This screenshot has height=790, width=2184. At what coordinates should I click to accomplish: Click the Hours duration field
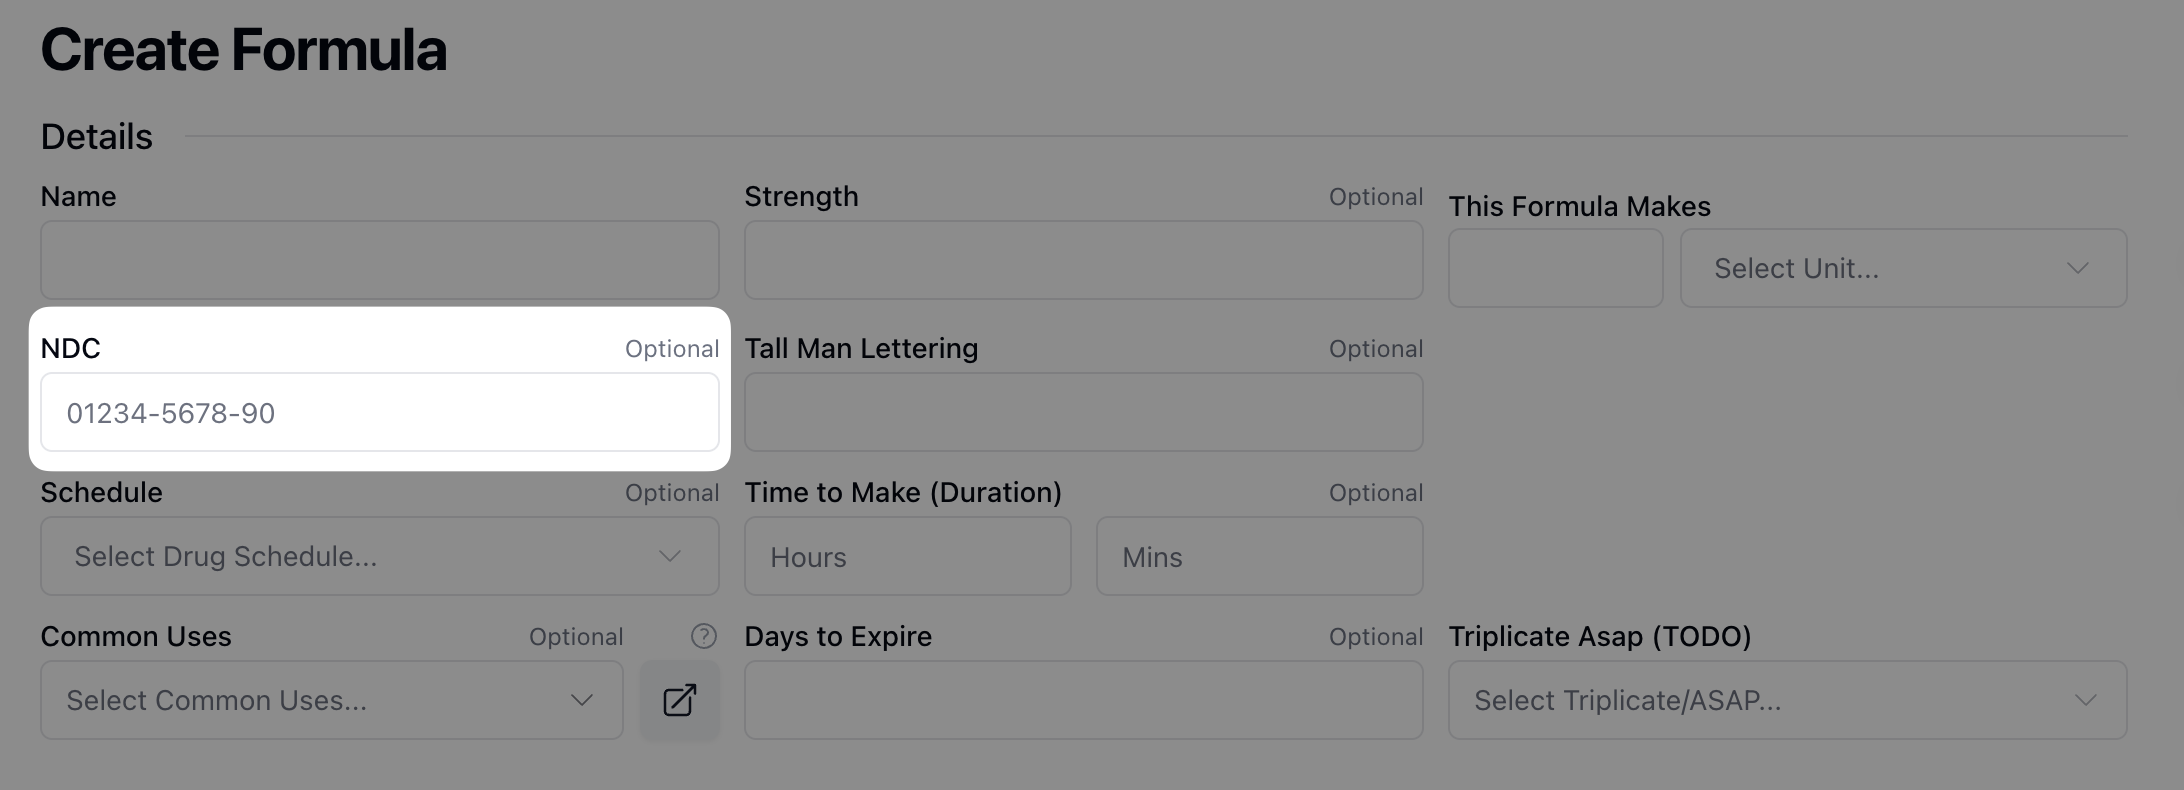tap(907, 556)
